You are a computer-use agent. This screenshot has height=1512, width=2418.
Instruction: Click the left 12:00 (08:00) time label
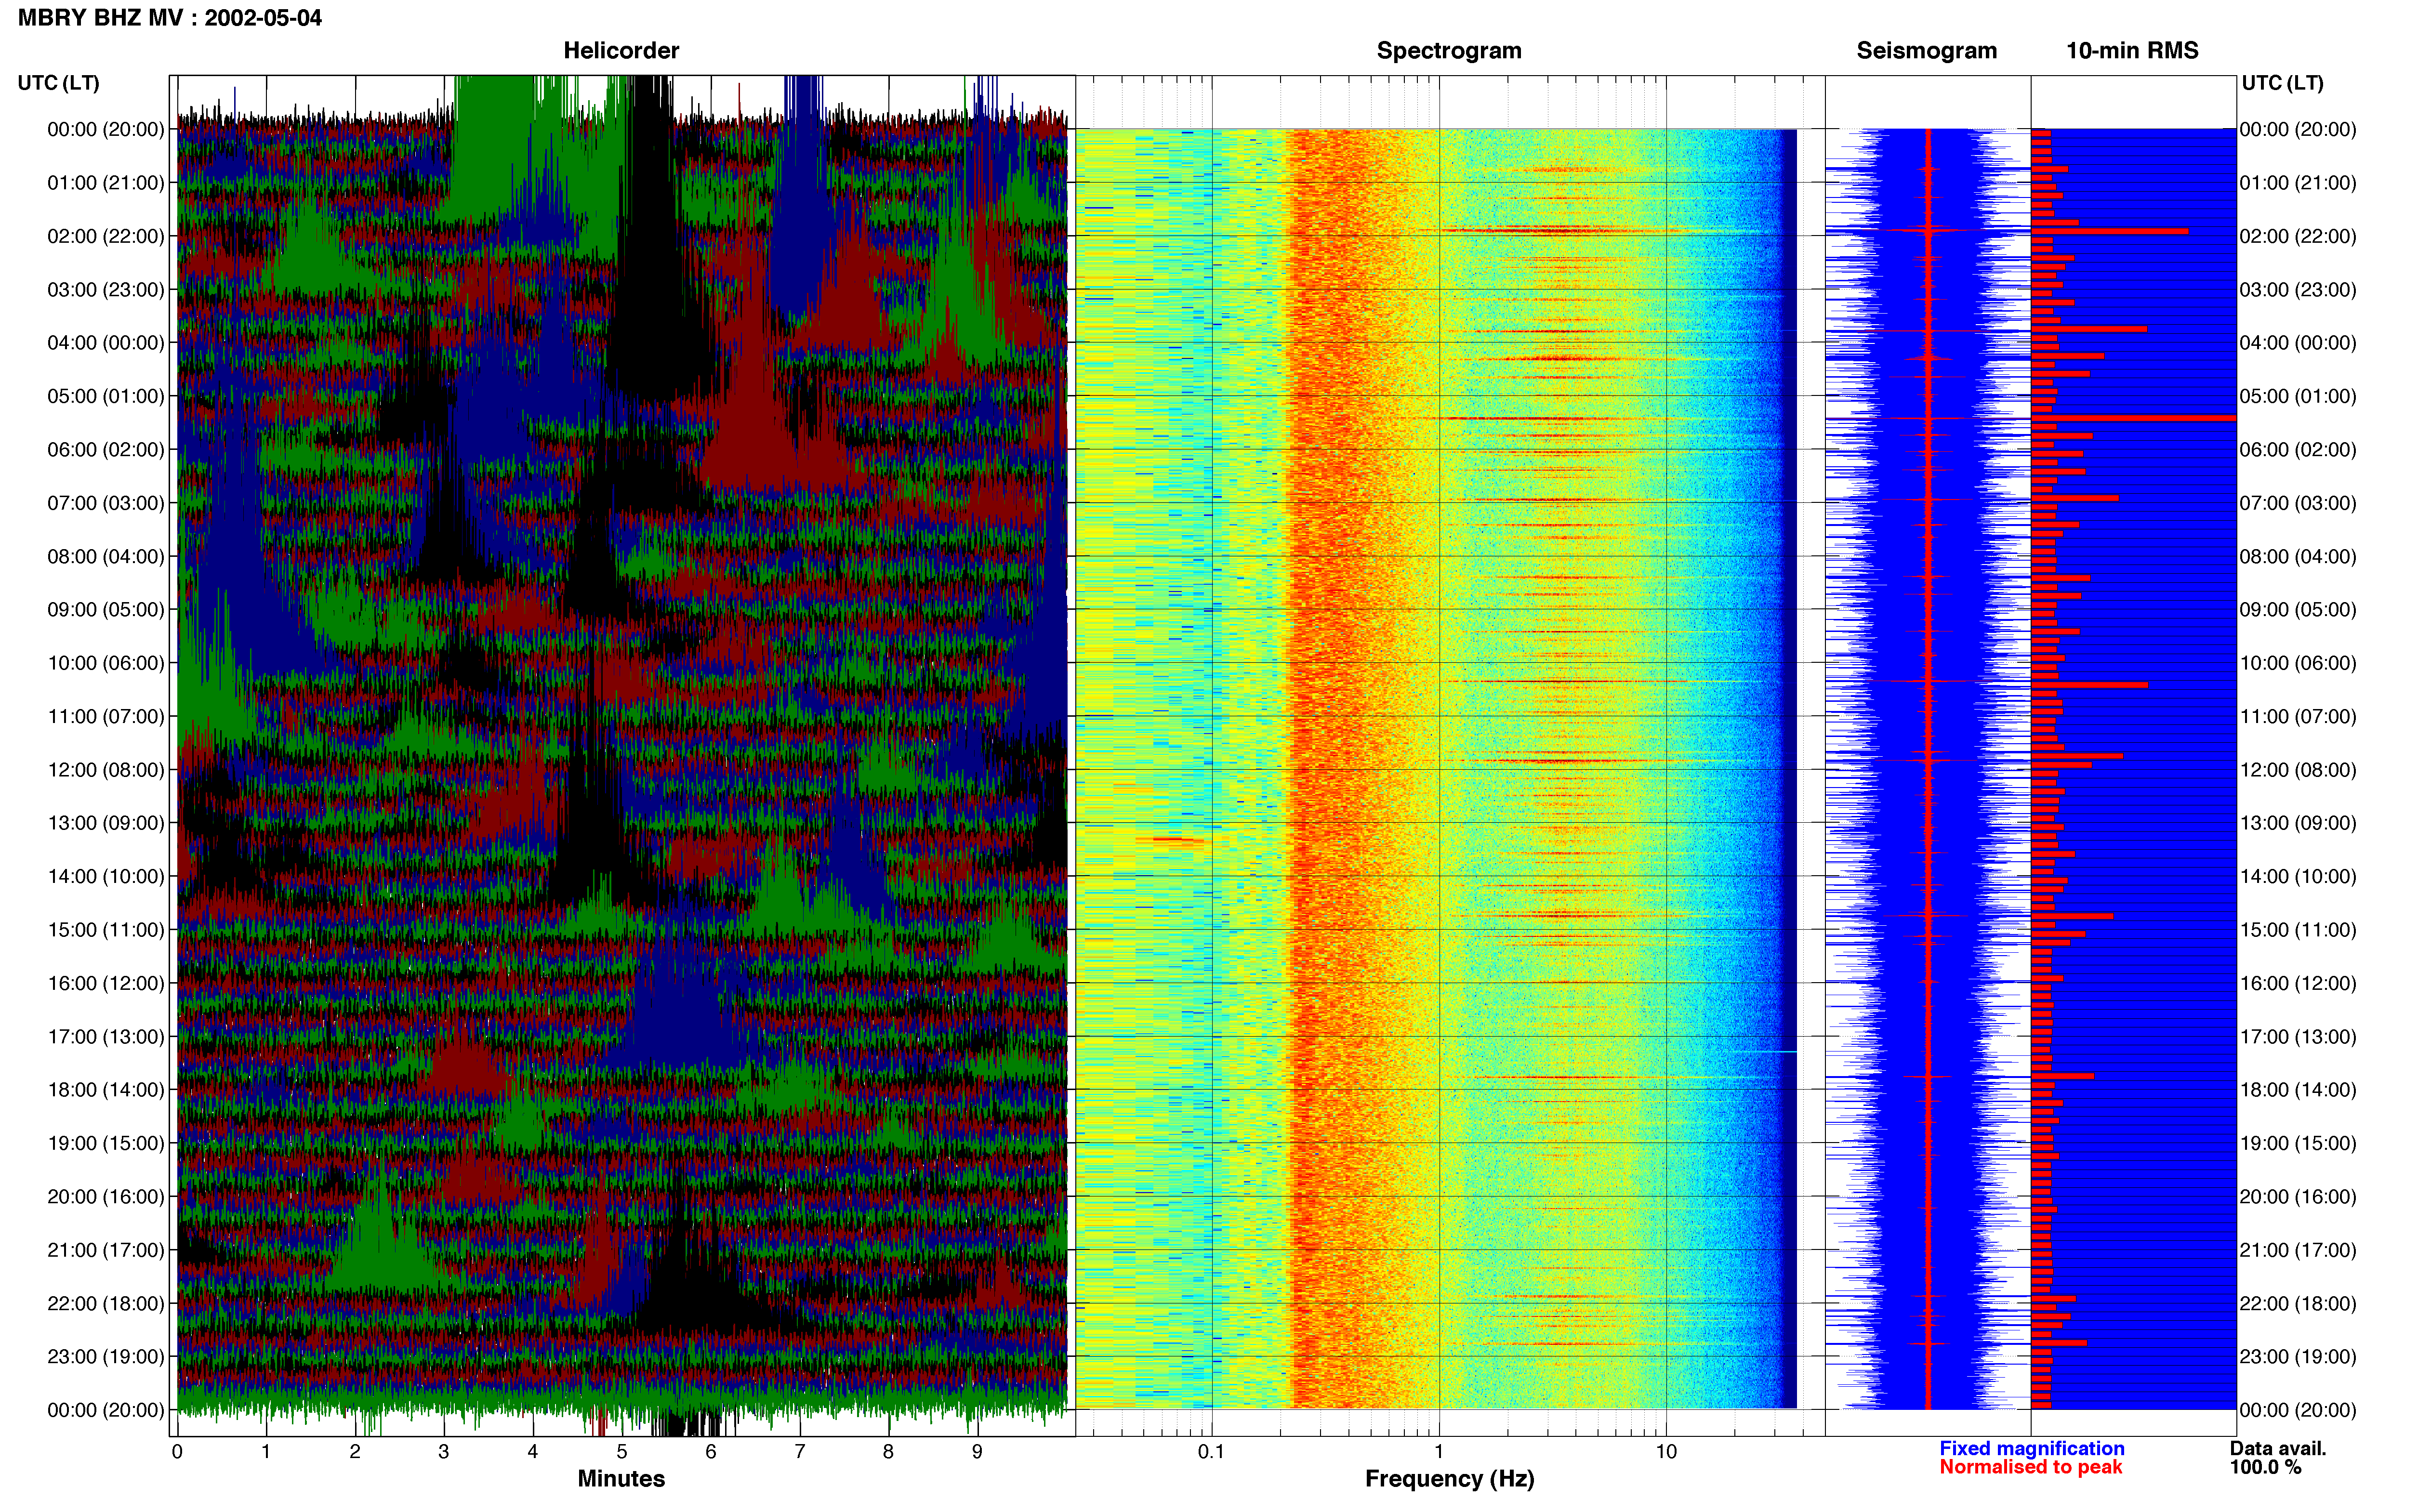point(106,770)
